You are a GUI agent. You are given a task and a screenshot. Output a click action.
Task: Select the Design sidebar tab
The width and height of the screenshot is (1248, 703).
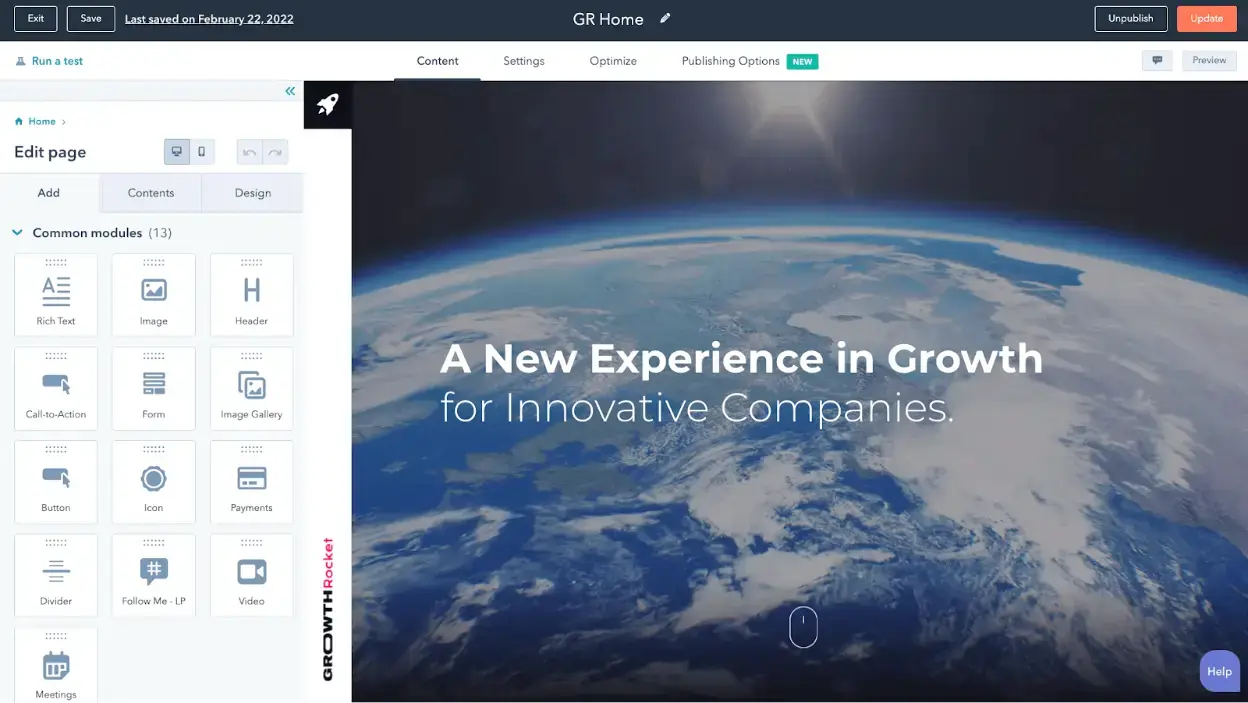tap(253, 193)
